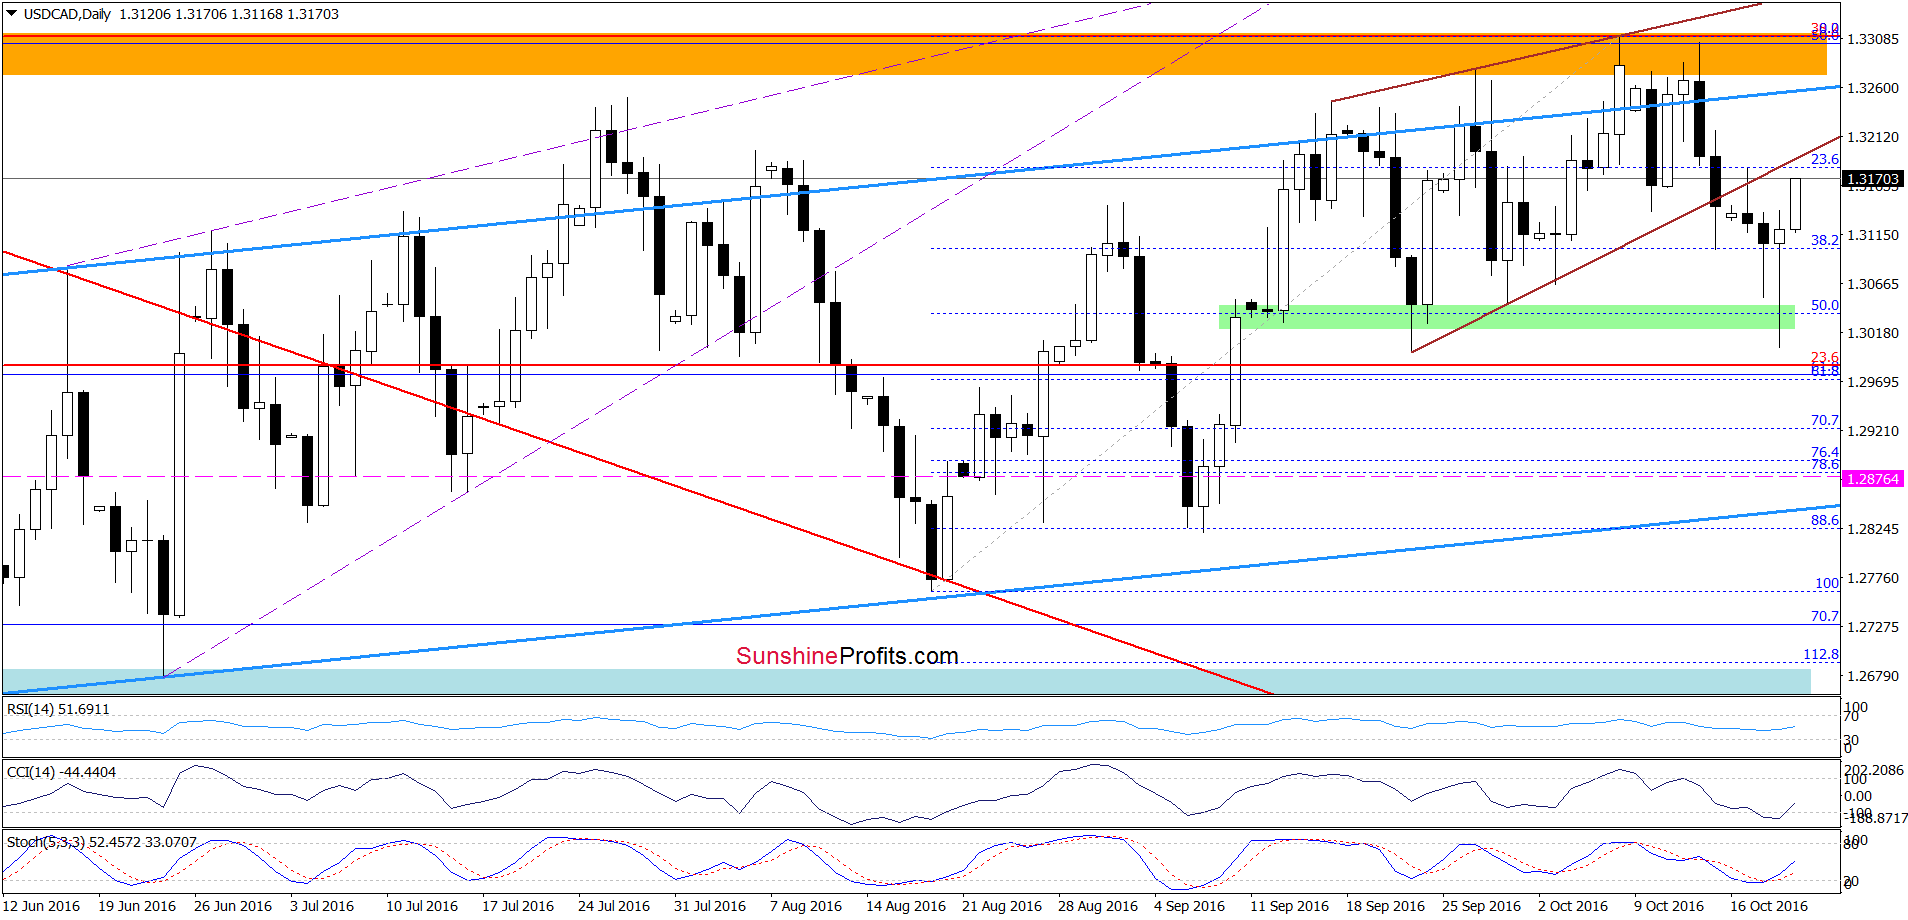Click the 24 Jul 2016 date label
Screen dimensions: 1908x920
tap(614, 906)
